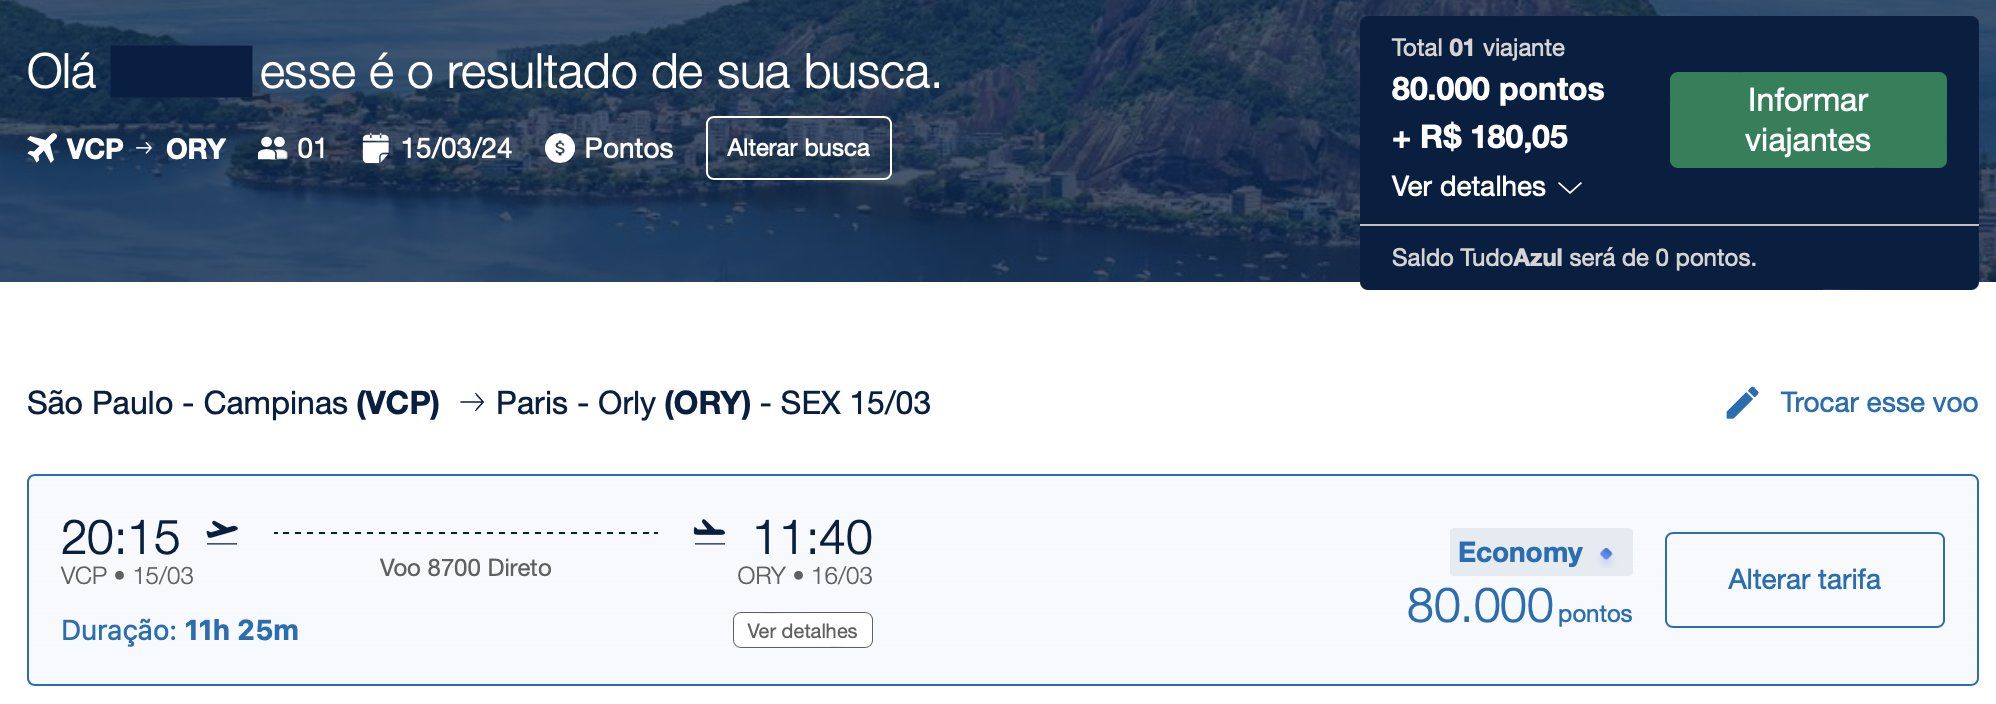Screen dimensions: 1996x704
Task: Click the Alterar tarifa button
Action: coord(1804,580)
